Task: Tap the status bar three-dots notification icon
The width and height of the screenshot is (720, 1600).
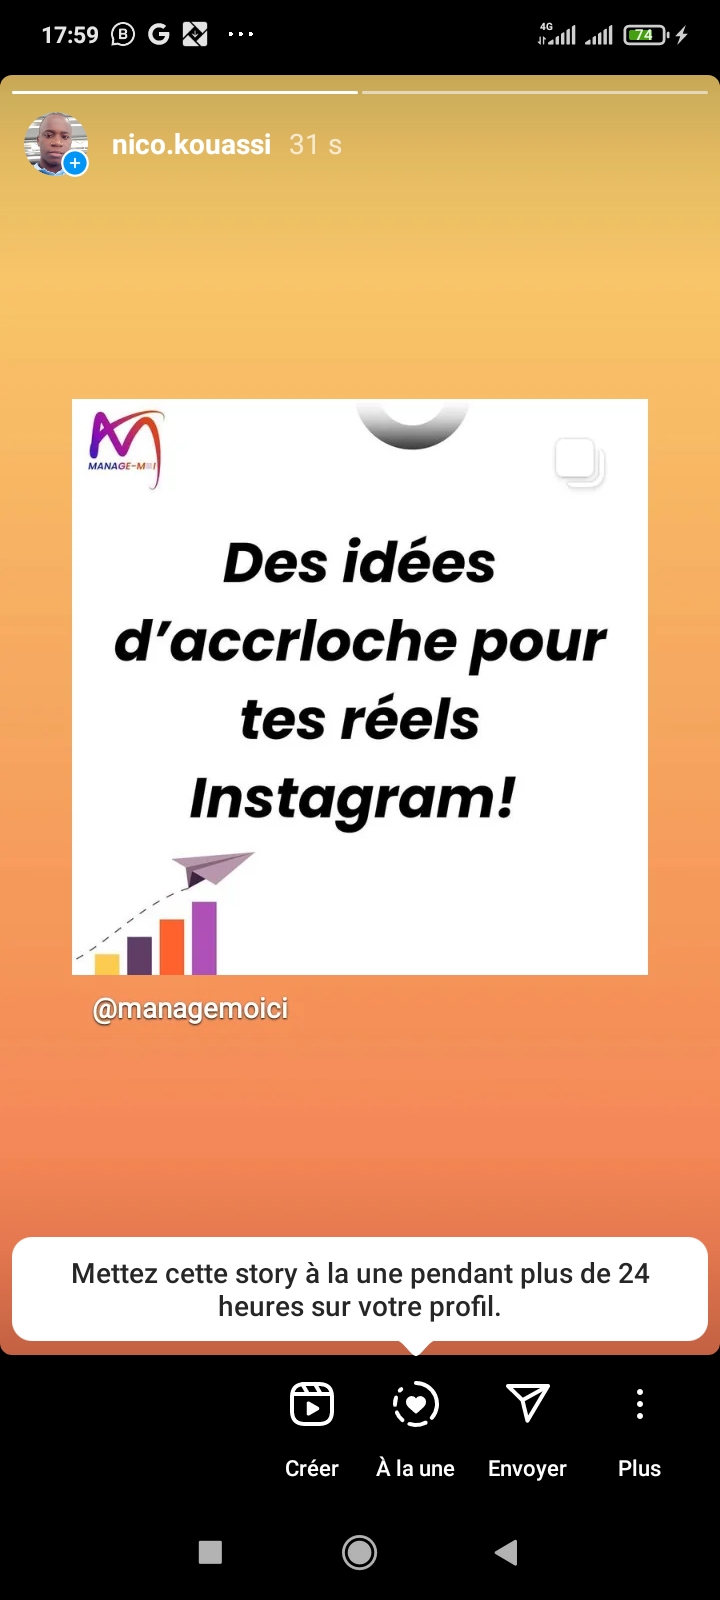Action: point(241,35)
